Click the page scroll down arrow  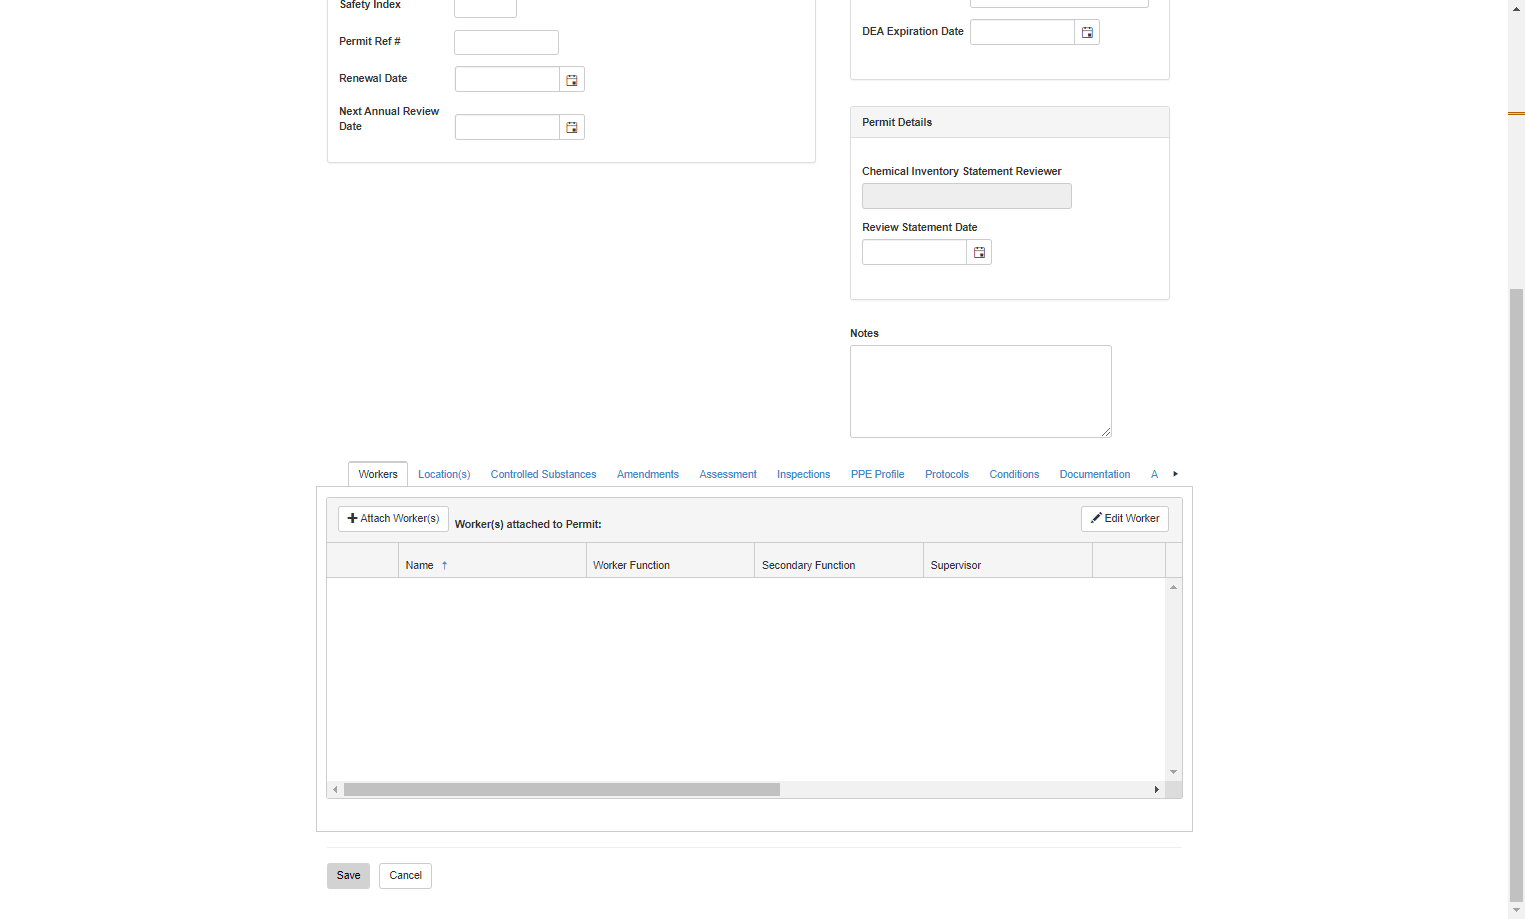(x=1516, y=910)
